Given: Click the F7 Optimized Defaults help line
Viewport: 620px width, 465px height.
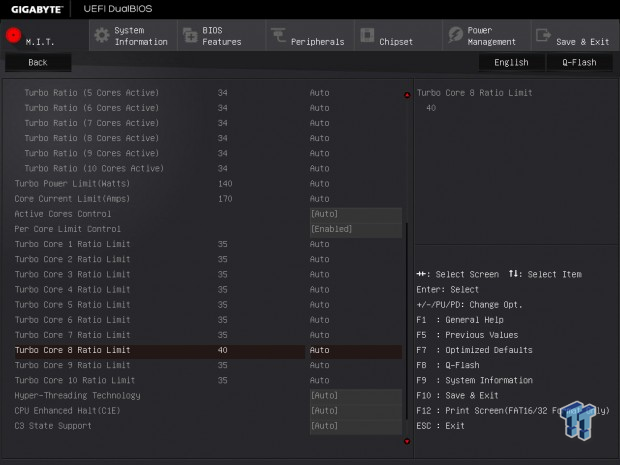Looking at the screenshot, I should [474, 350].
